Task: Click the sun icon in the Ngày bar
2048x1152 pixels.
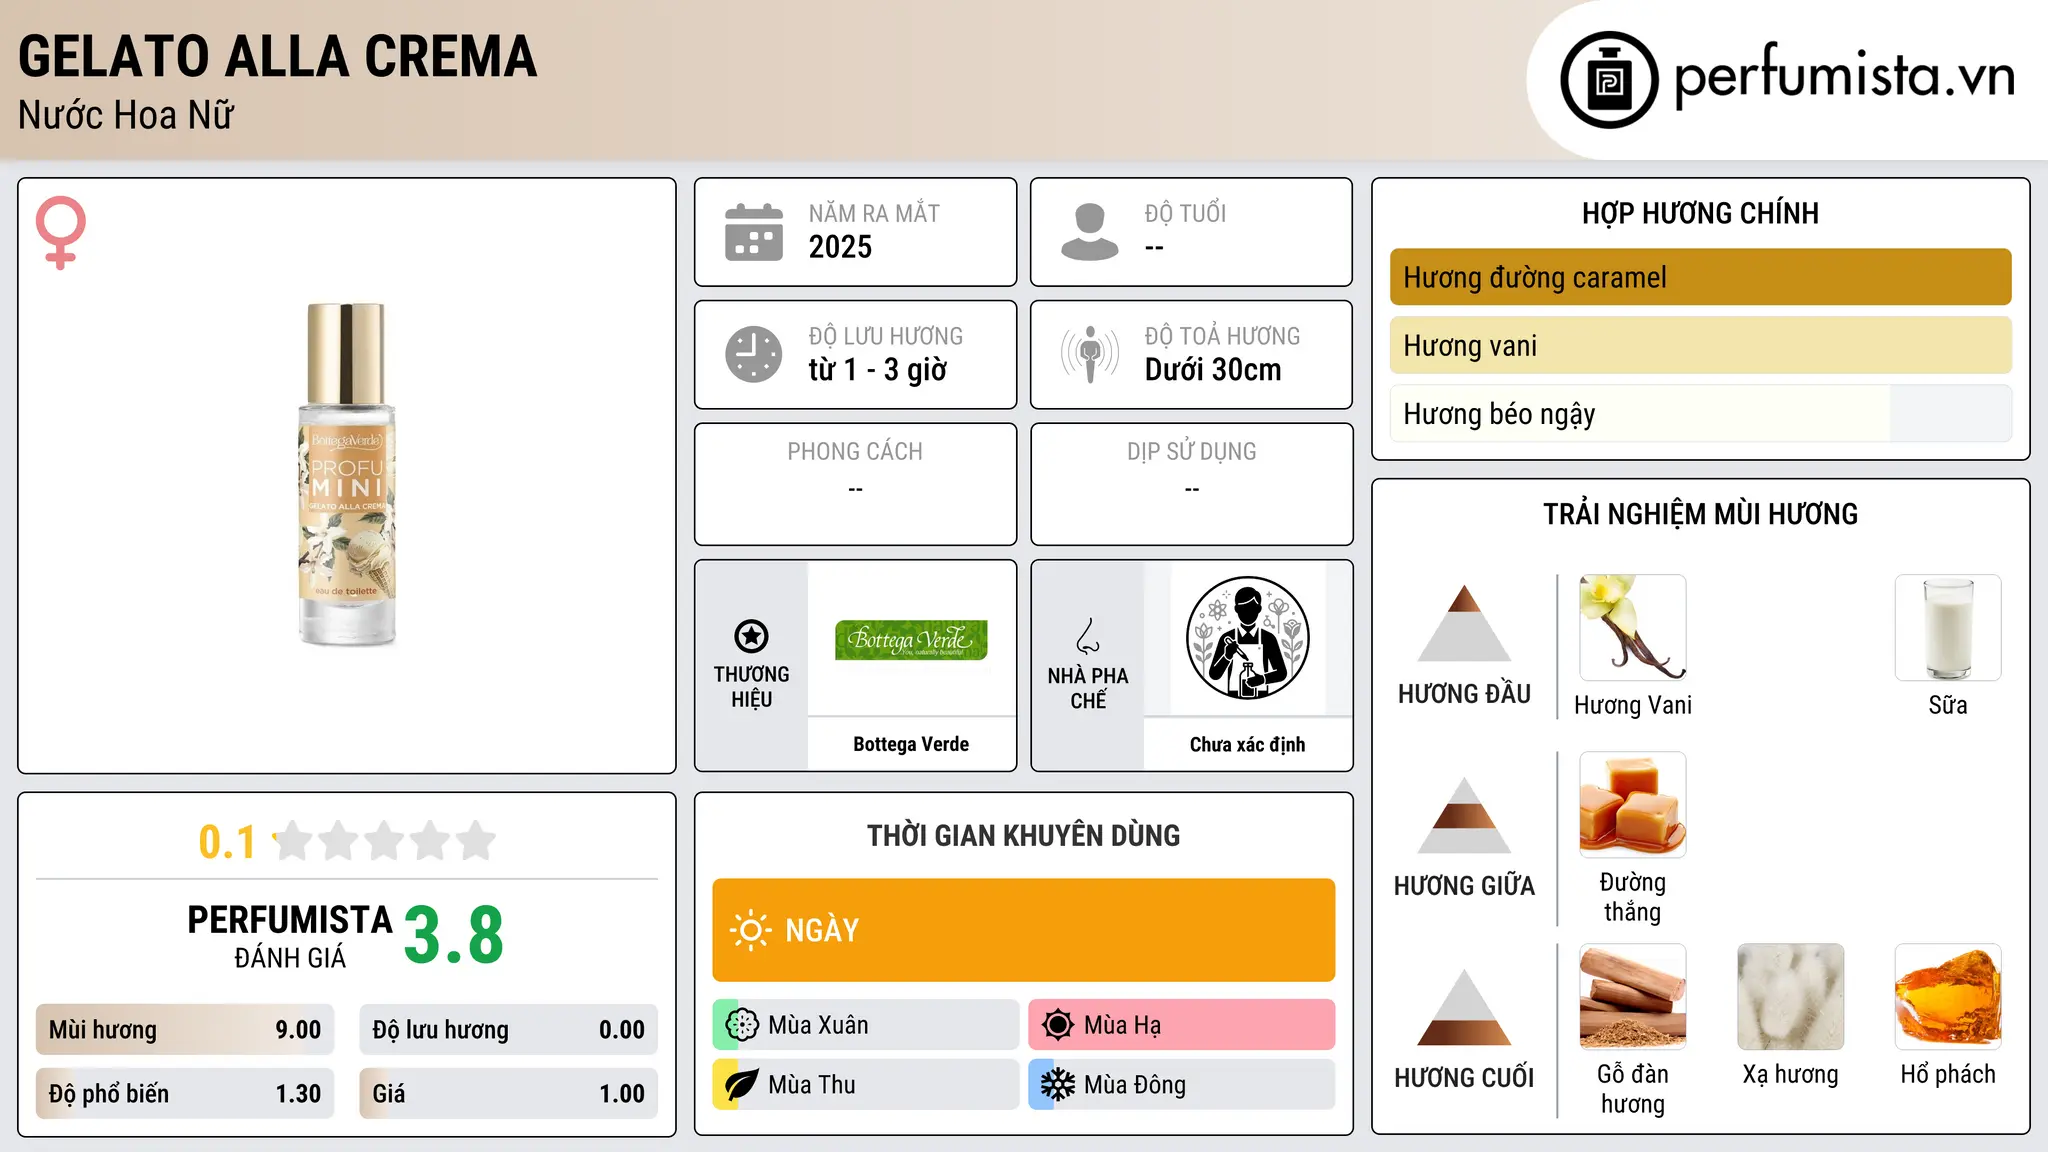Action: point(750,930)
